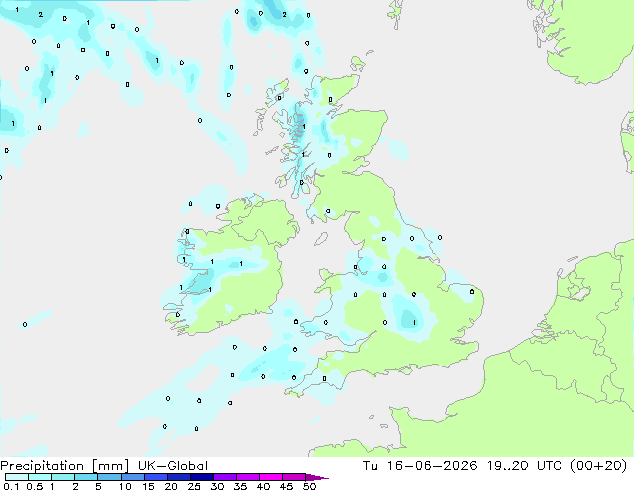Select the 30–35 mm purple swatch
This screenshot has height=490, width=634.
click(225, 477)
